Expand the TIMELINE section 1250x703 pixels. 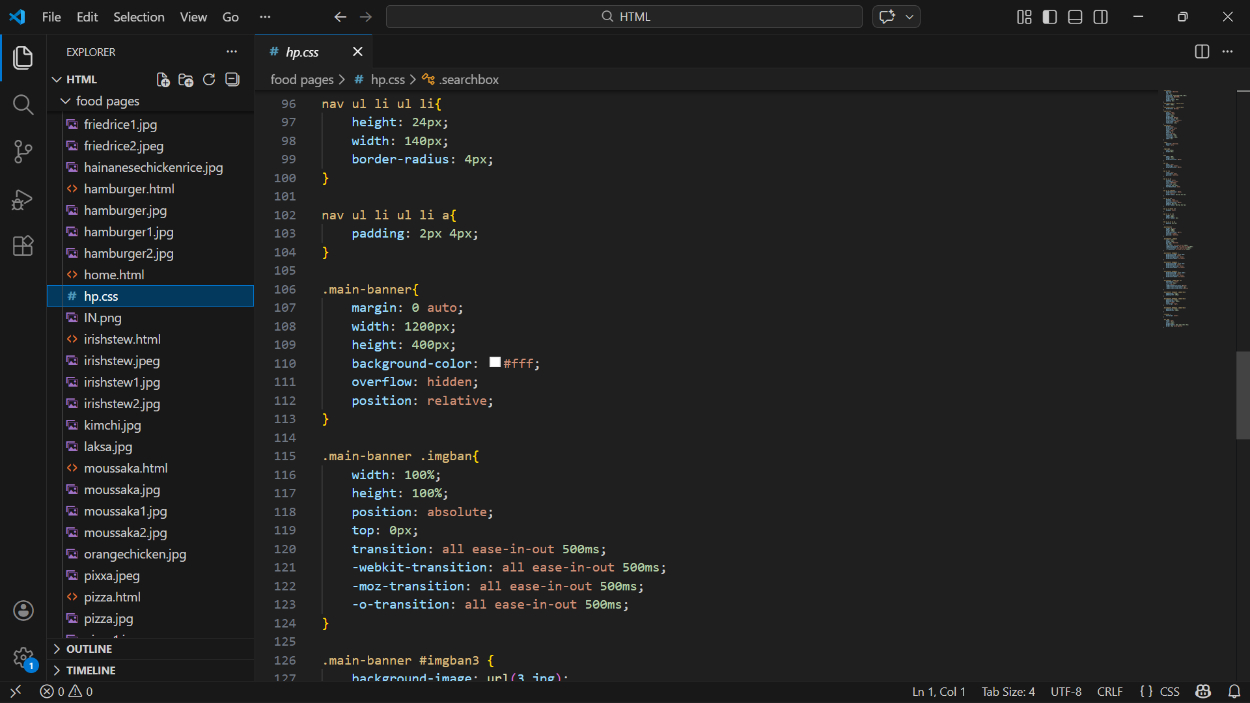pyautogui.click(x=90, y=670)
